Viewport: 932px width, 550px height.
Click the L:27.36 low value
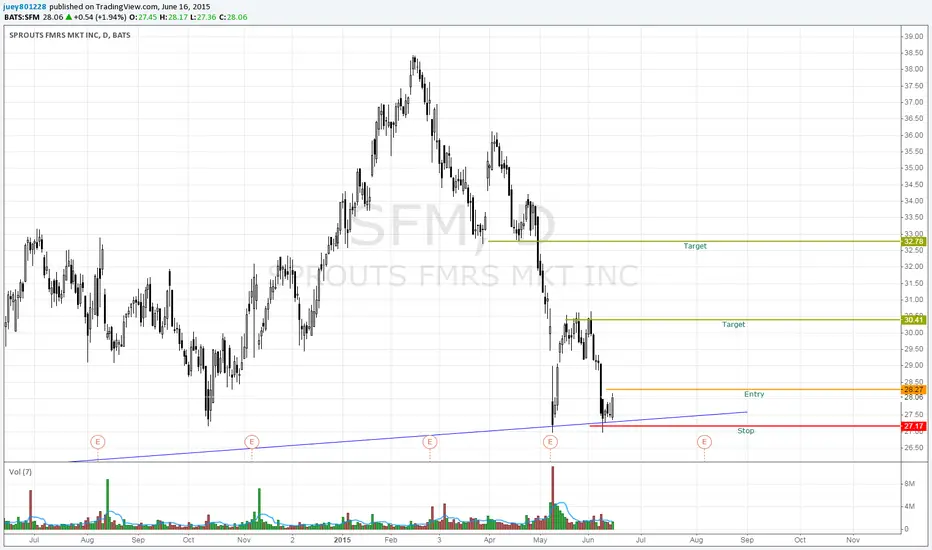(x=203, y=17)
